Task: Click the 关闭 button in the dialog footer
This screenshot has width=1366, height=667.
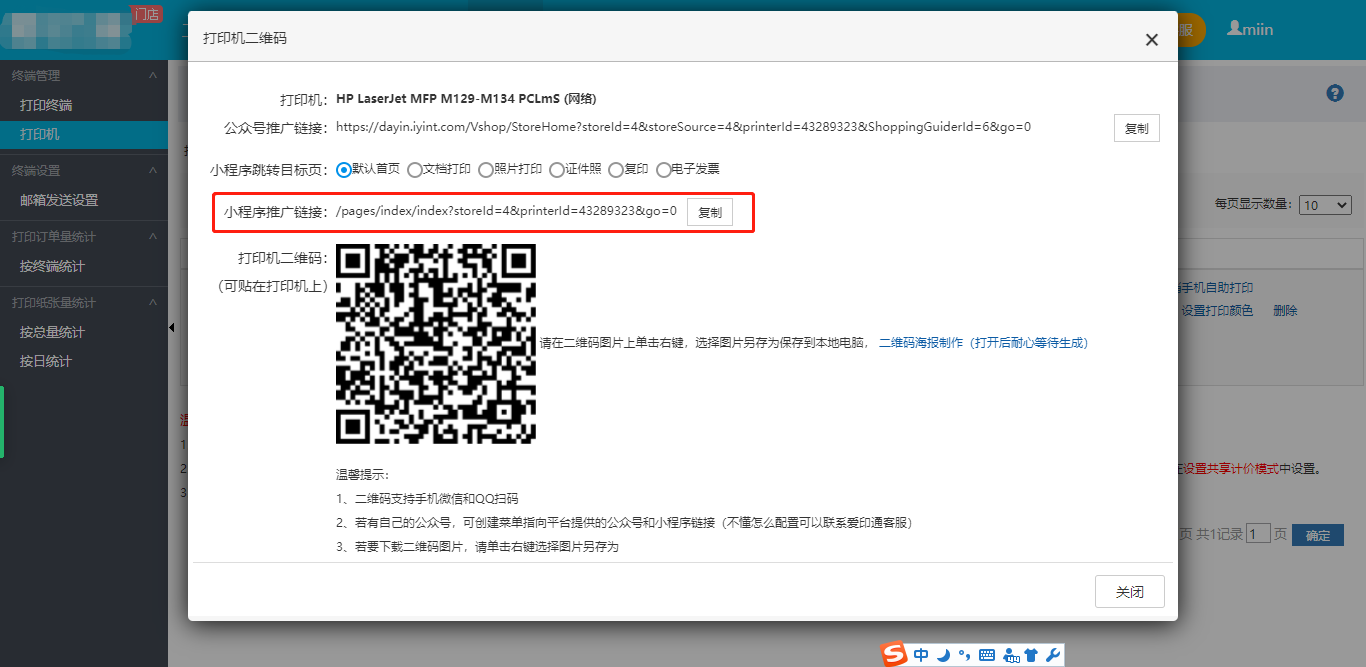Action: pyautogui.click(x=1130, y=591)
